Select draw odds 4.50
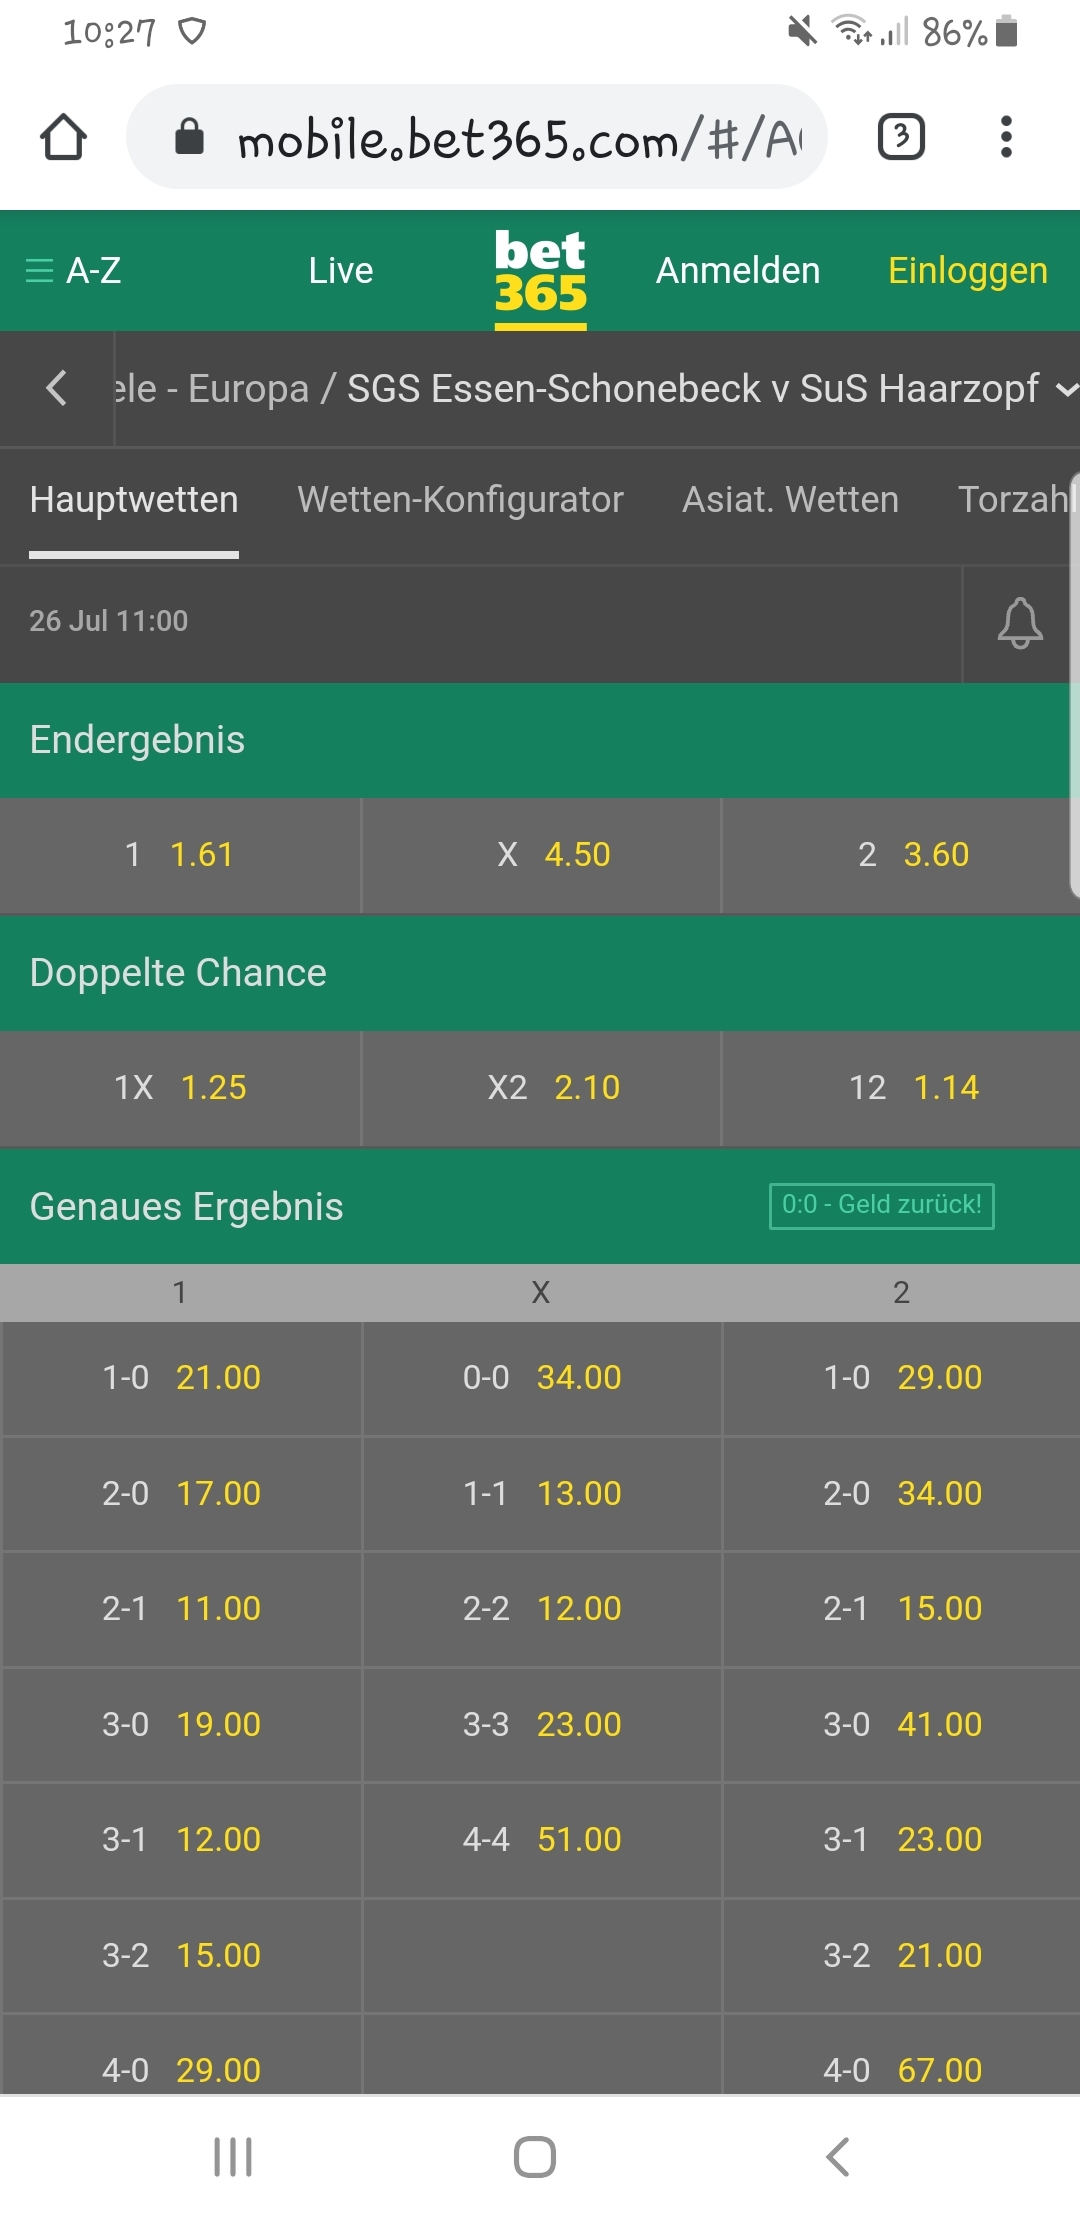 pos(541,855)
